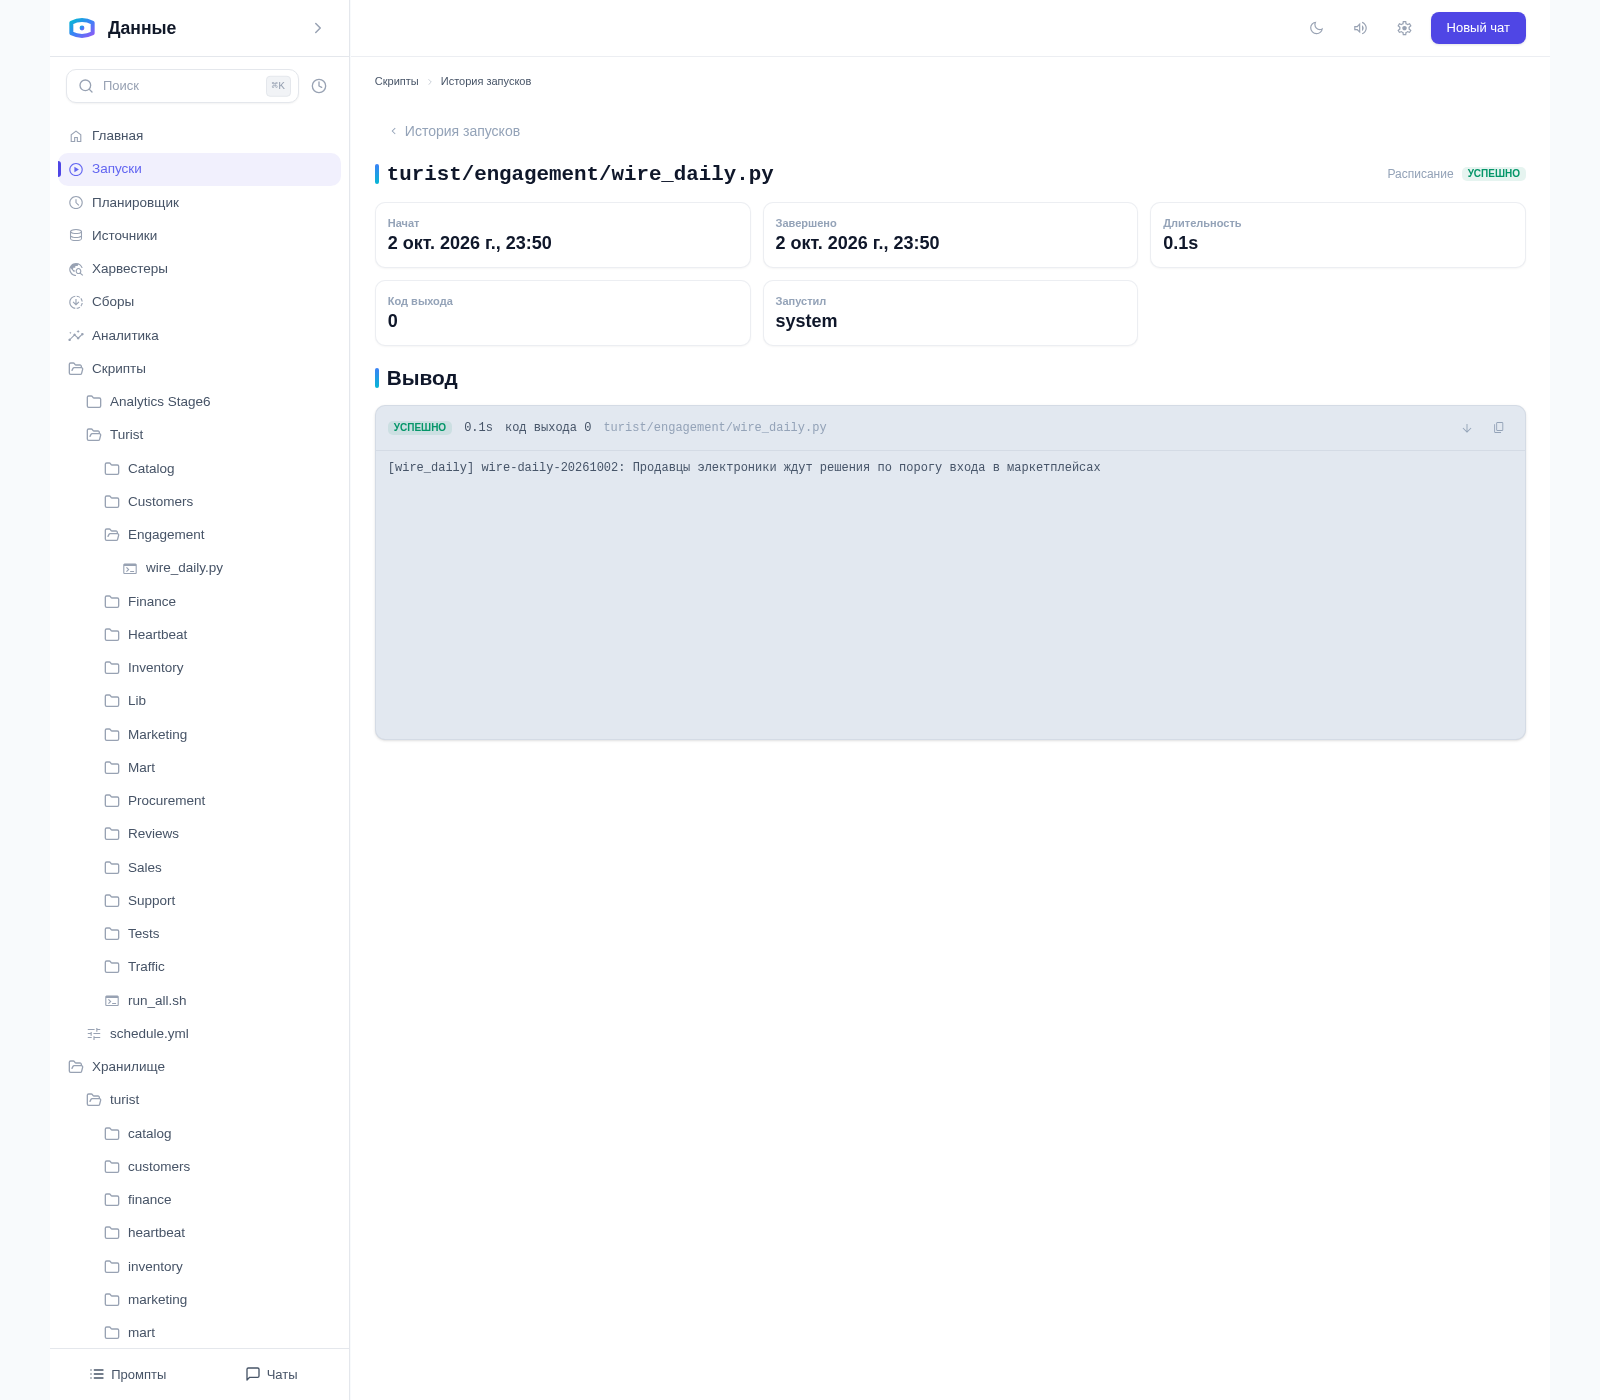This screenshot has width=1600, height=1400.
Task: Open the recent history clock icon
Action: tap(319, 86)
